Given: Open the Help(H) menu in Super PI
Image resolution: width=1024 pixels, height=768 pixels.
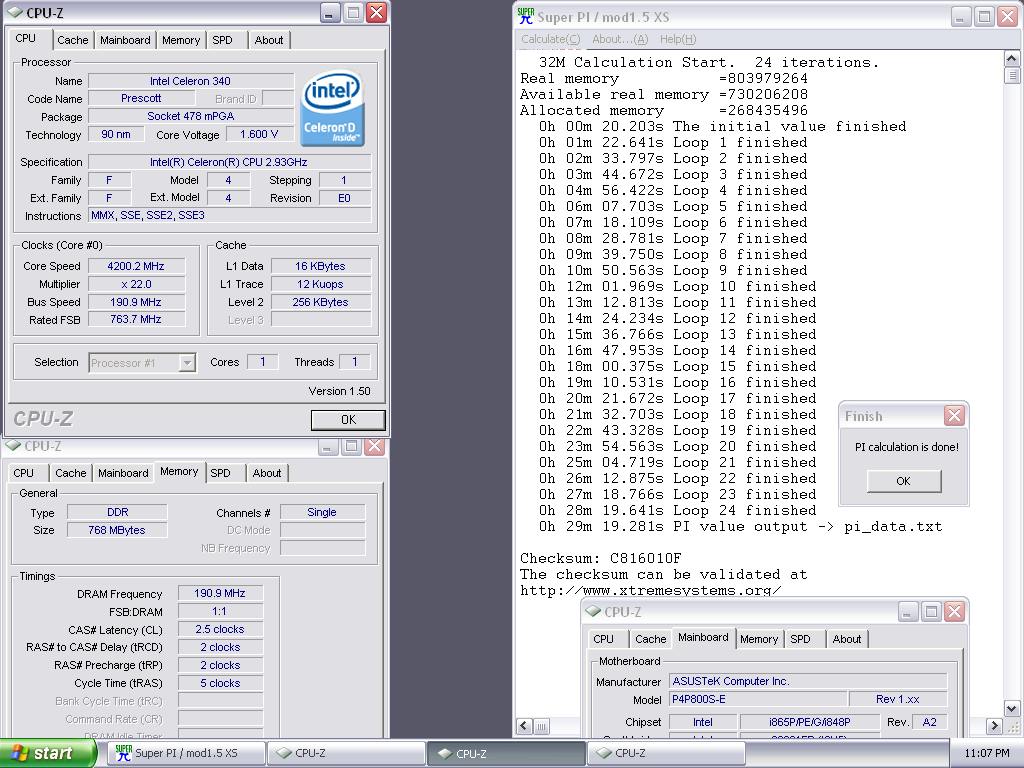Looking at the screenshot, I should 678,39.
